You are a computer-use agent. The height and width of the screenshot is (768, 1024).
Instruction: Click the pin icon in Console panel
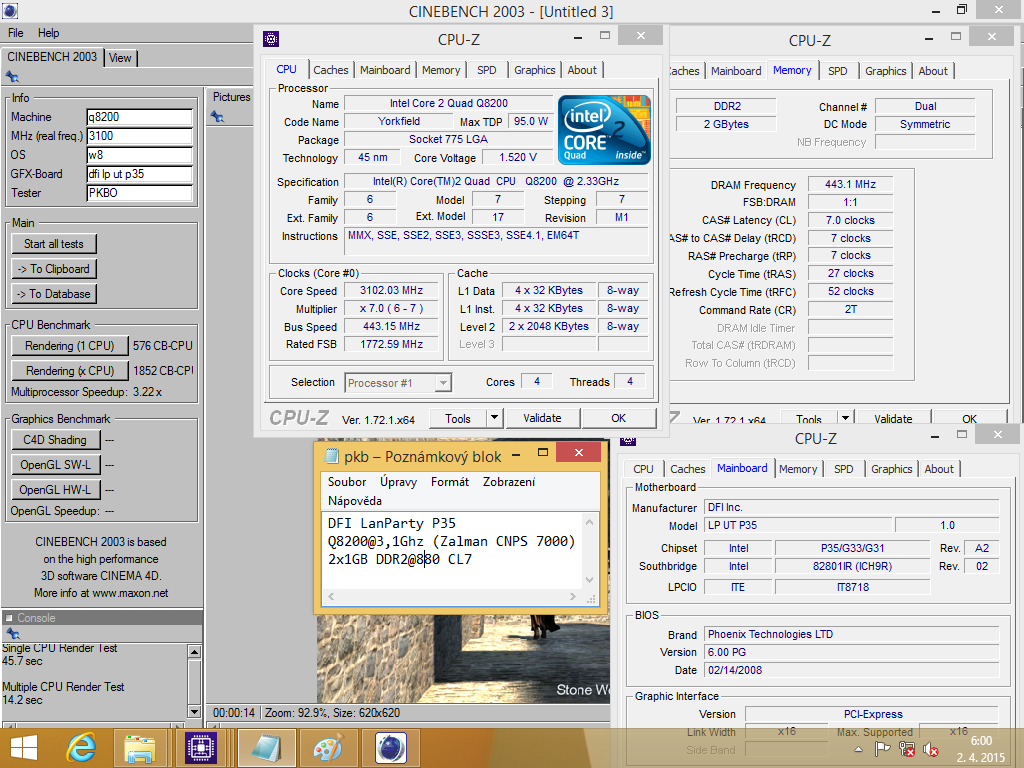pos(12,633)
